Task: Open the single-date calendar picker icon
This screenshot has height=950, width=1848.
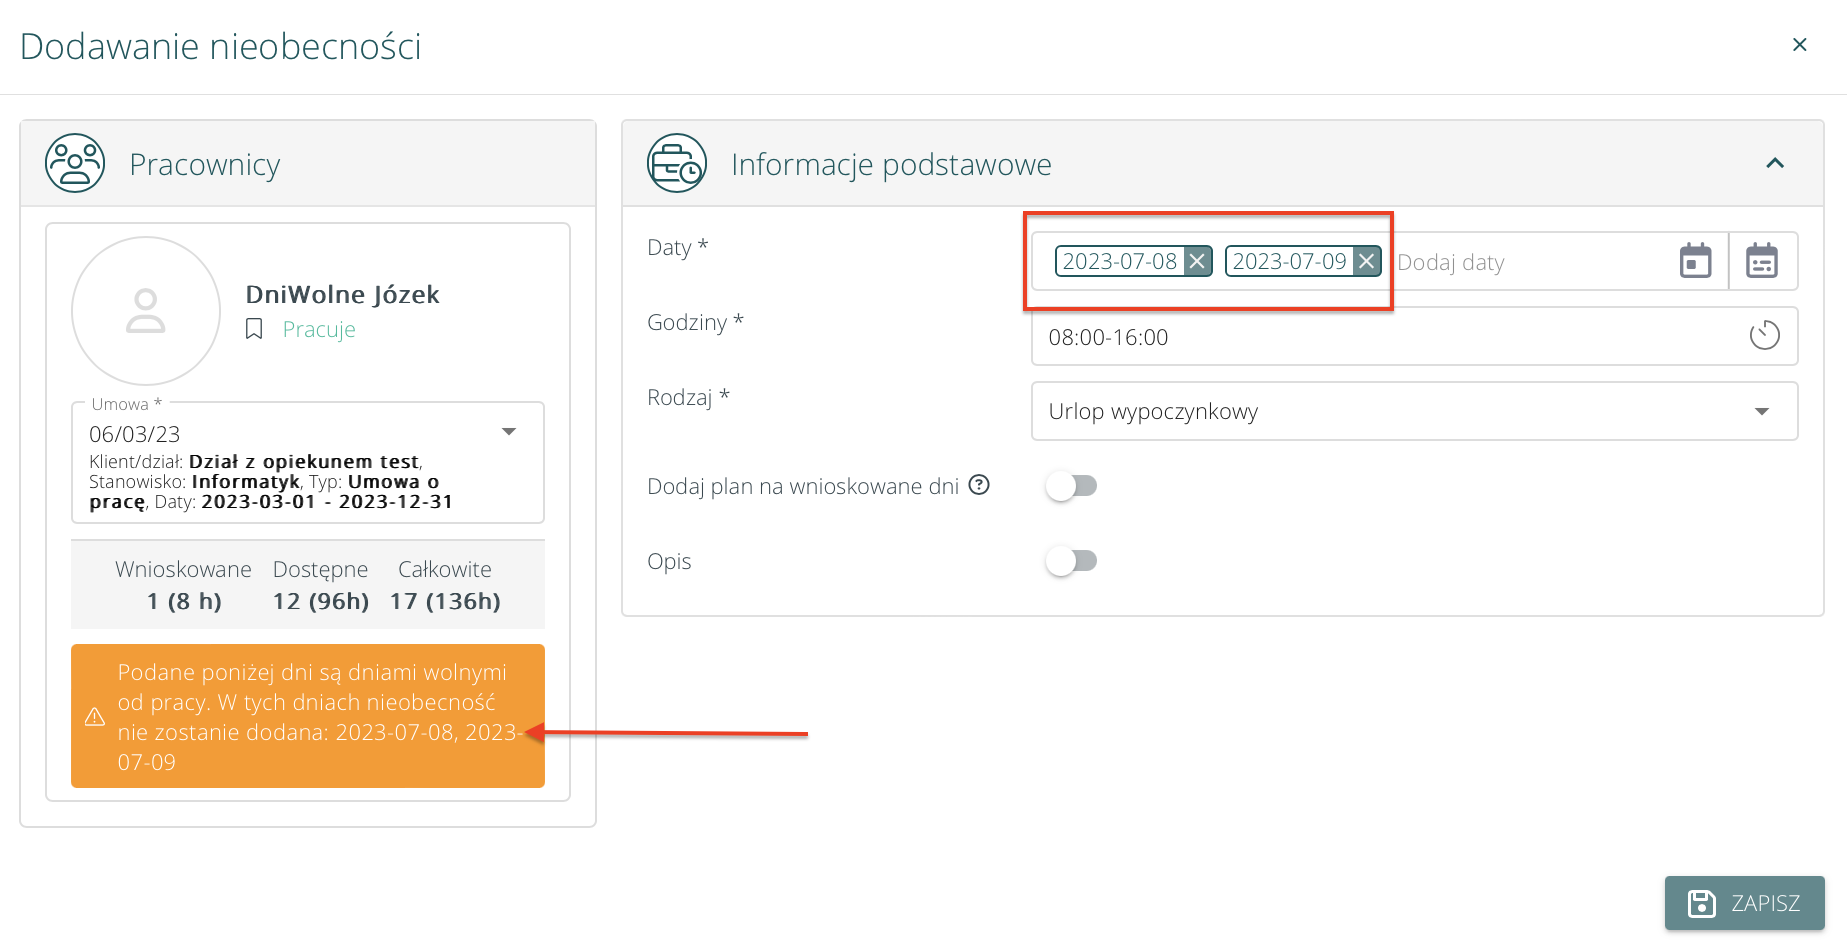Action: (x=1695, y=262)
